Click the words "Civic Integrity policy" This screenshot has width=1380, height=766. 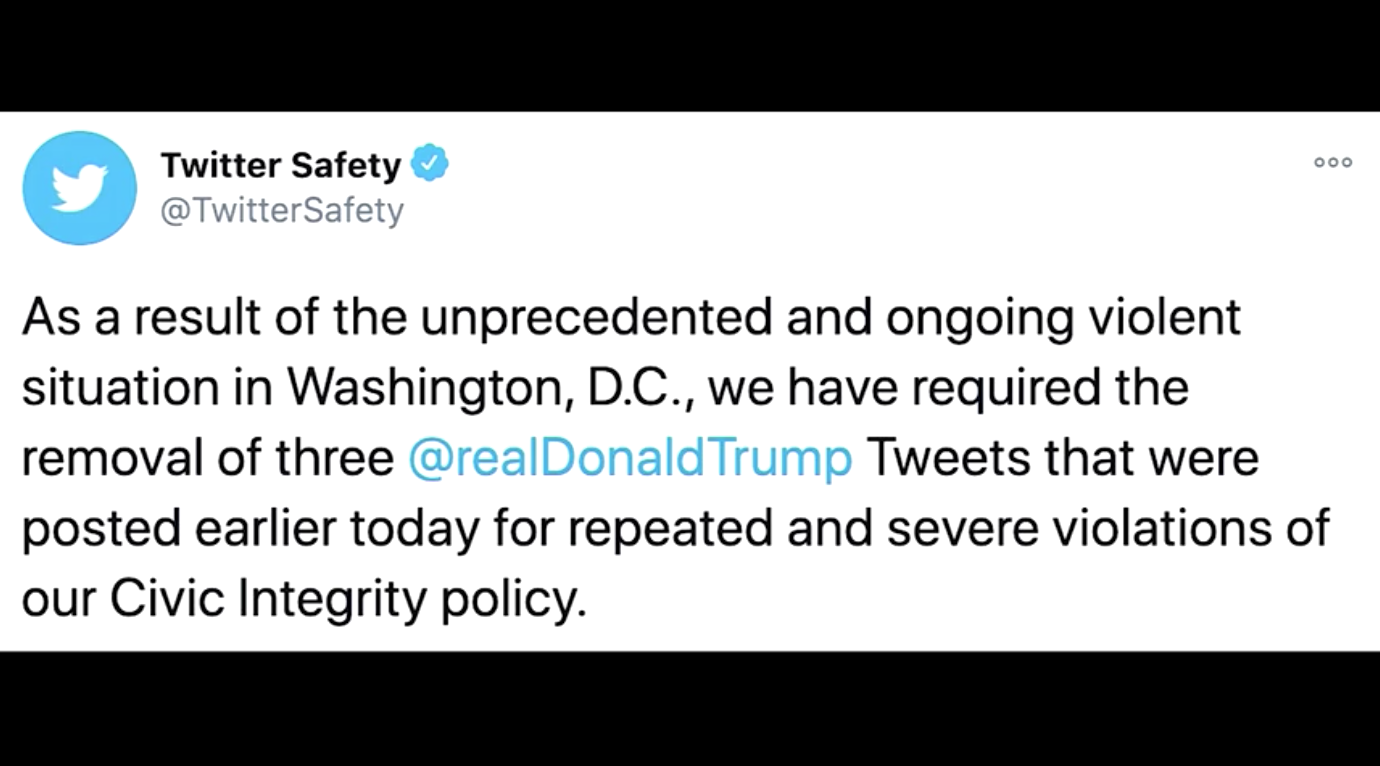tap(345, 598)
